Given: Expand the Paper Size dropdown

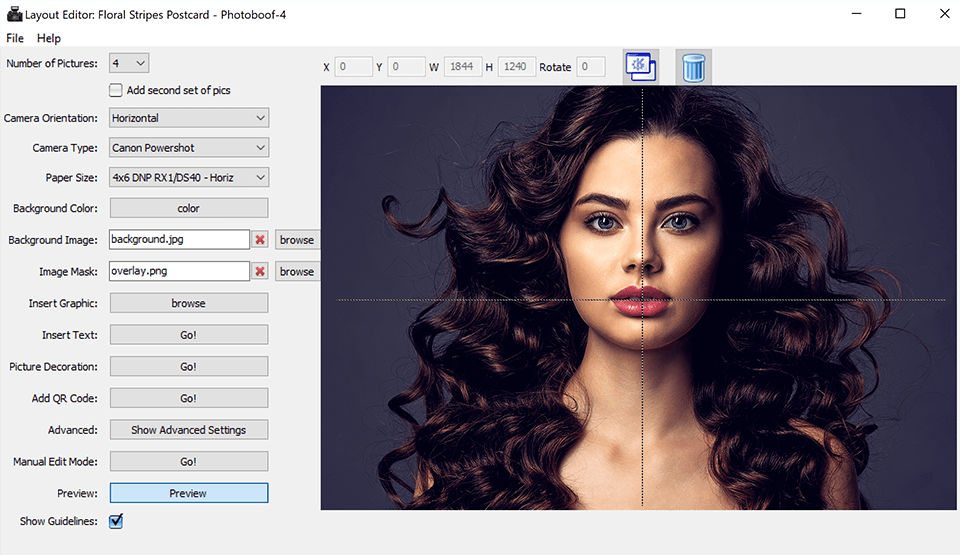Looking at the screenshot, I should (188, 178).
